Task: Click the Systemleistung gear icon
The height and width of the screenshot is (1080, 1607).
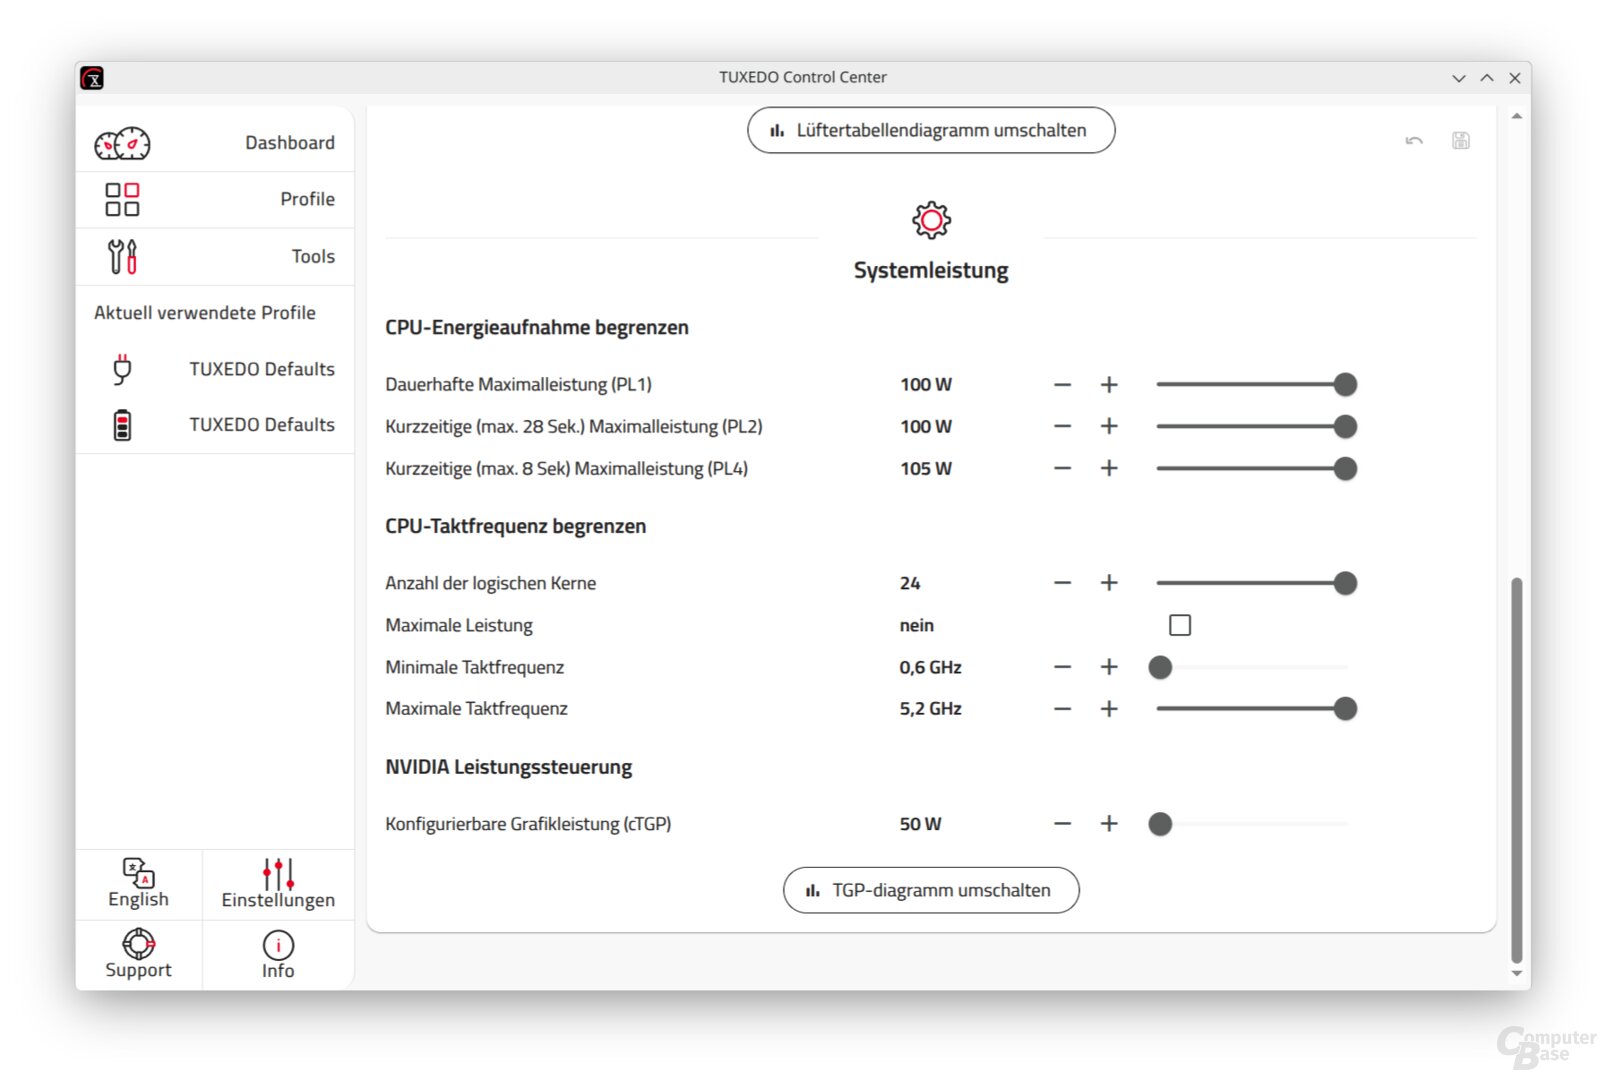Action: tap(931, 220)
